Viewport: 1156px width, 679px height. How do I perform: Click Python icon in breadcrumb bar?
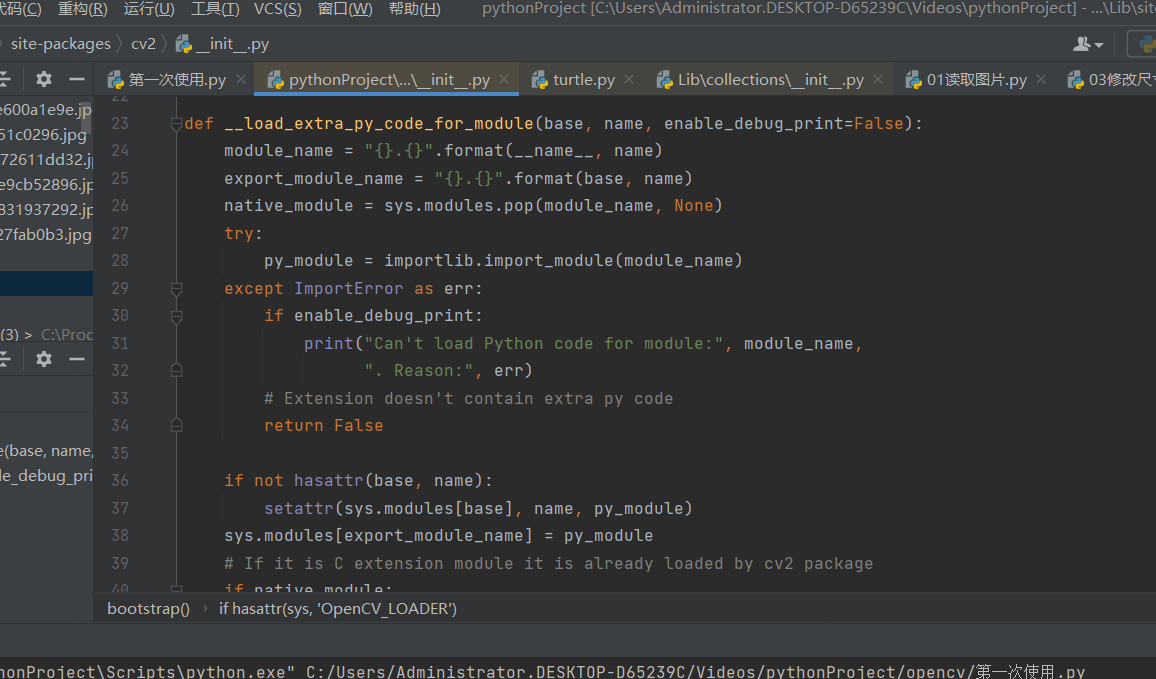coord(184,44)
